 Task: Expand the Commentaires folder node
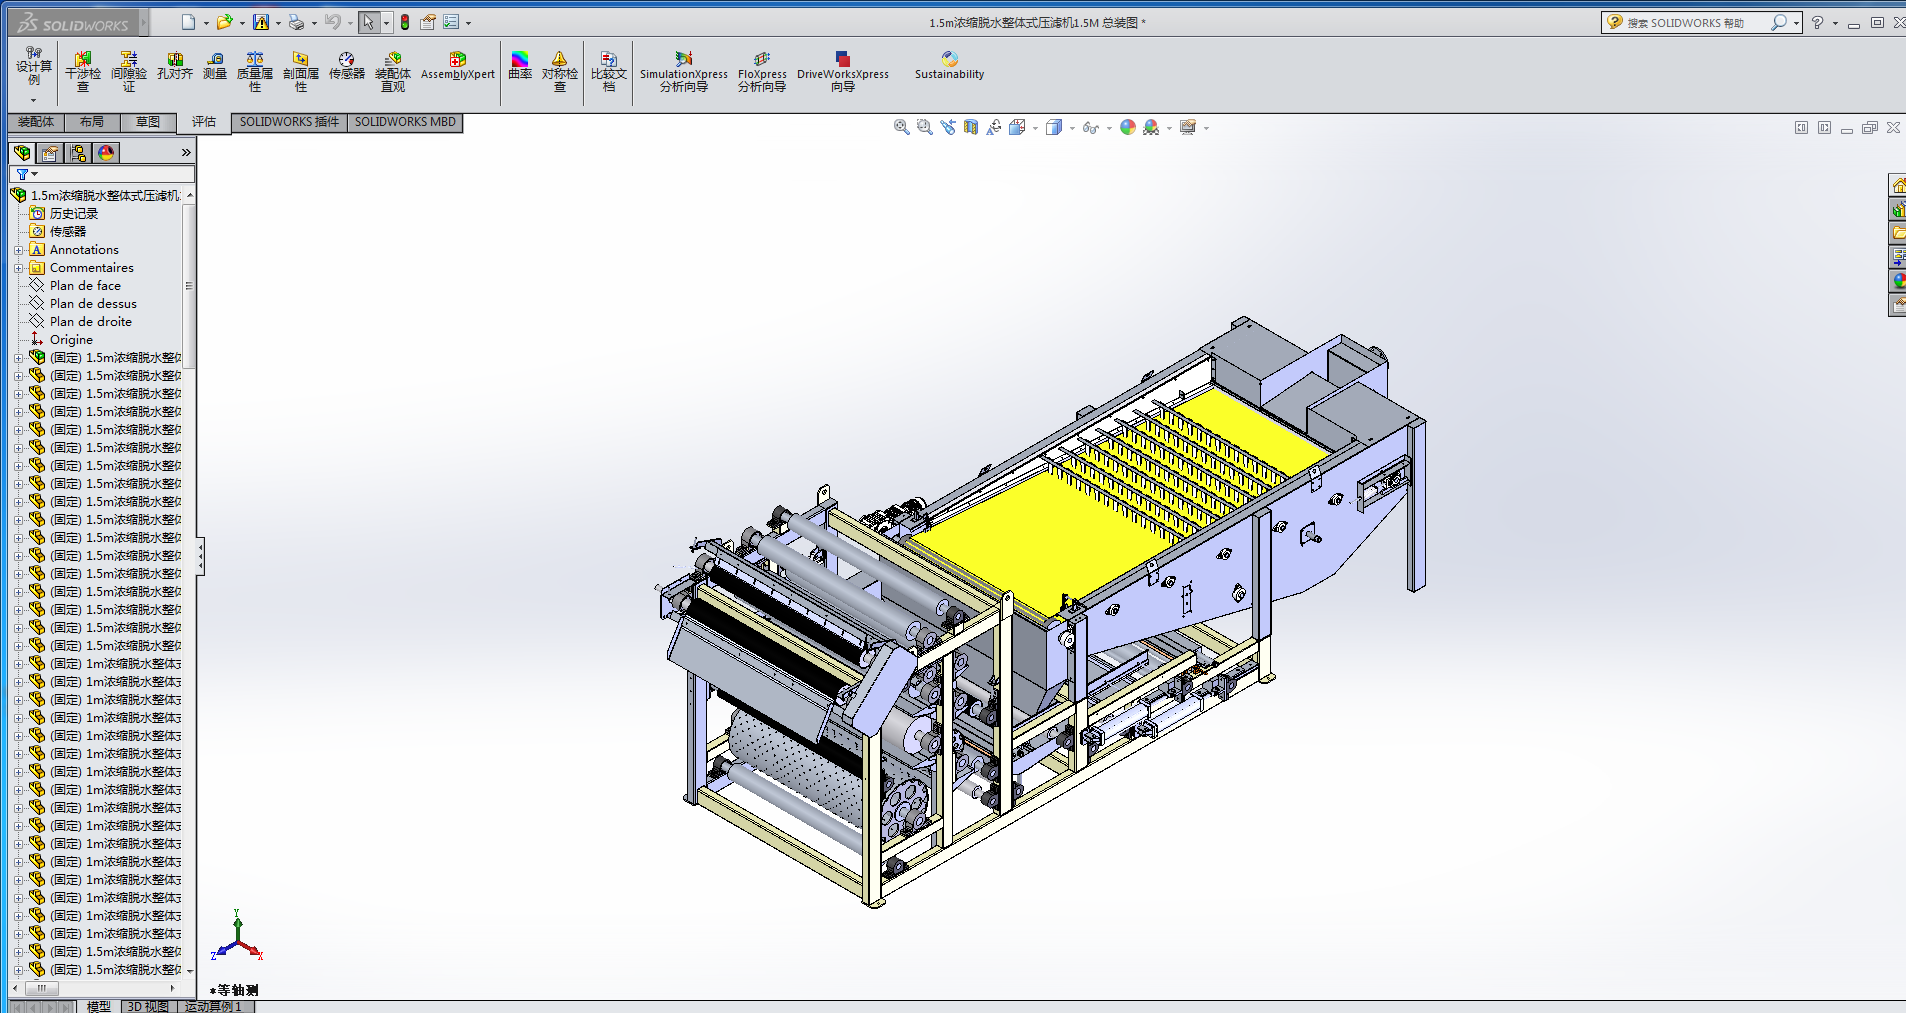[x=18, y=268]
